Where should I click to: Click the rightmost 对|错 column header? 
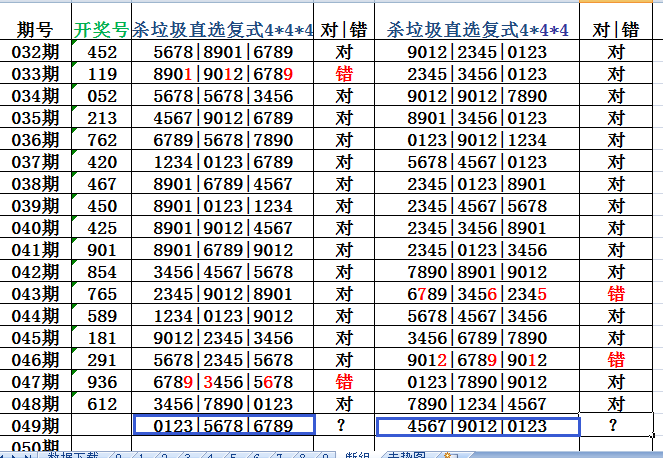[x=617, y=30]
